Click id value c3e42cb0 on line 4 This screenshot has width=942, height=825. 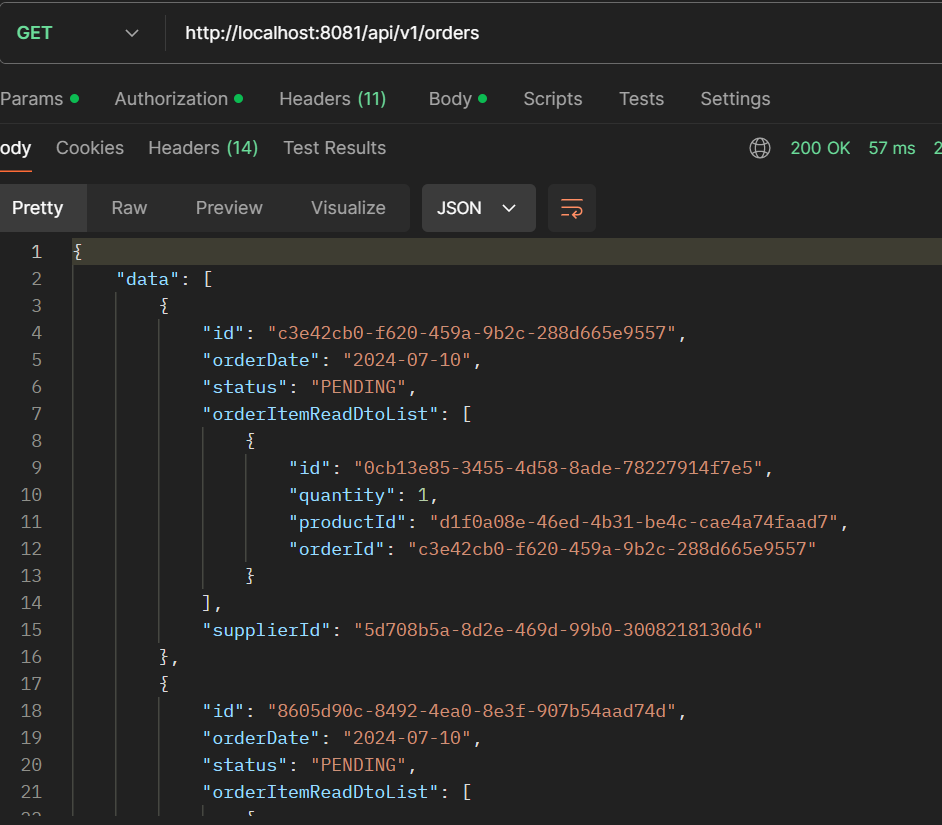click(472, 333)
